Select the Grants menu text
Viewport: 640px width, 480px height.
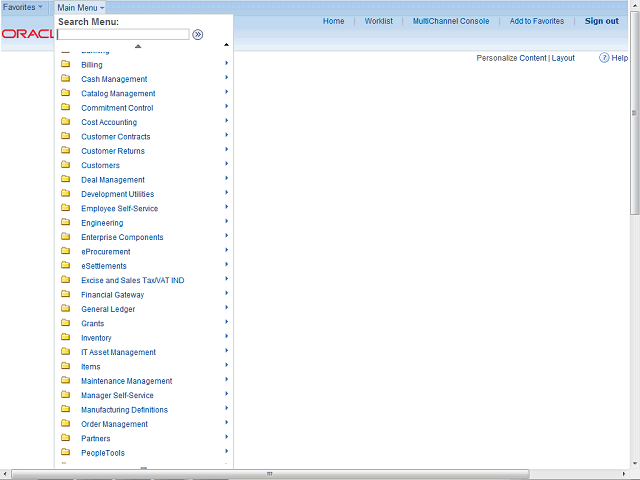point(93,323)
